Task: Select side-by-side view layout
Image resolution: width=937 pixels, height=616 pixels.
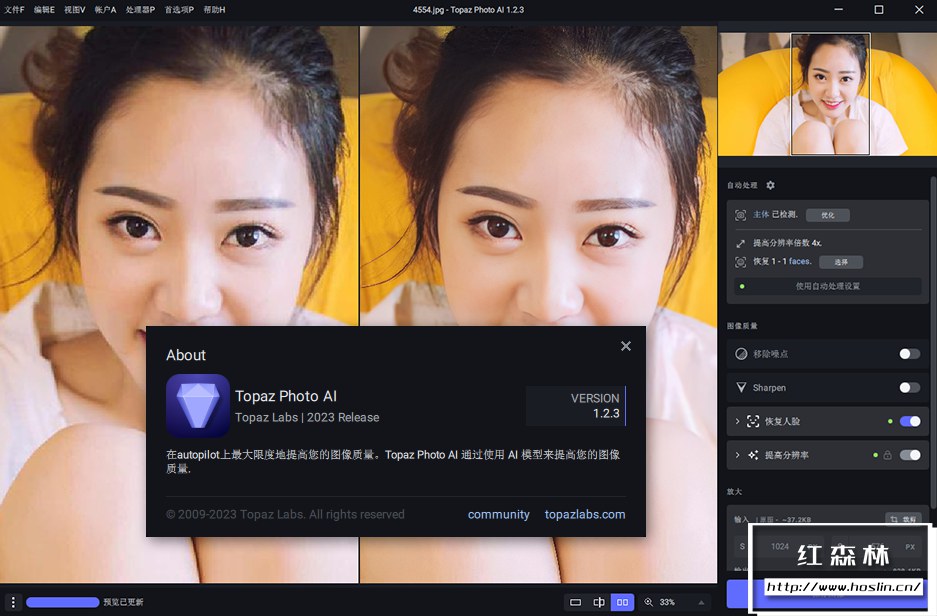Action: click(x=622, y=602)
